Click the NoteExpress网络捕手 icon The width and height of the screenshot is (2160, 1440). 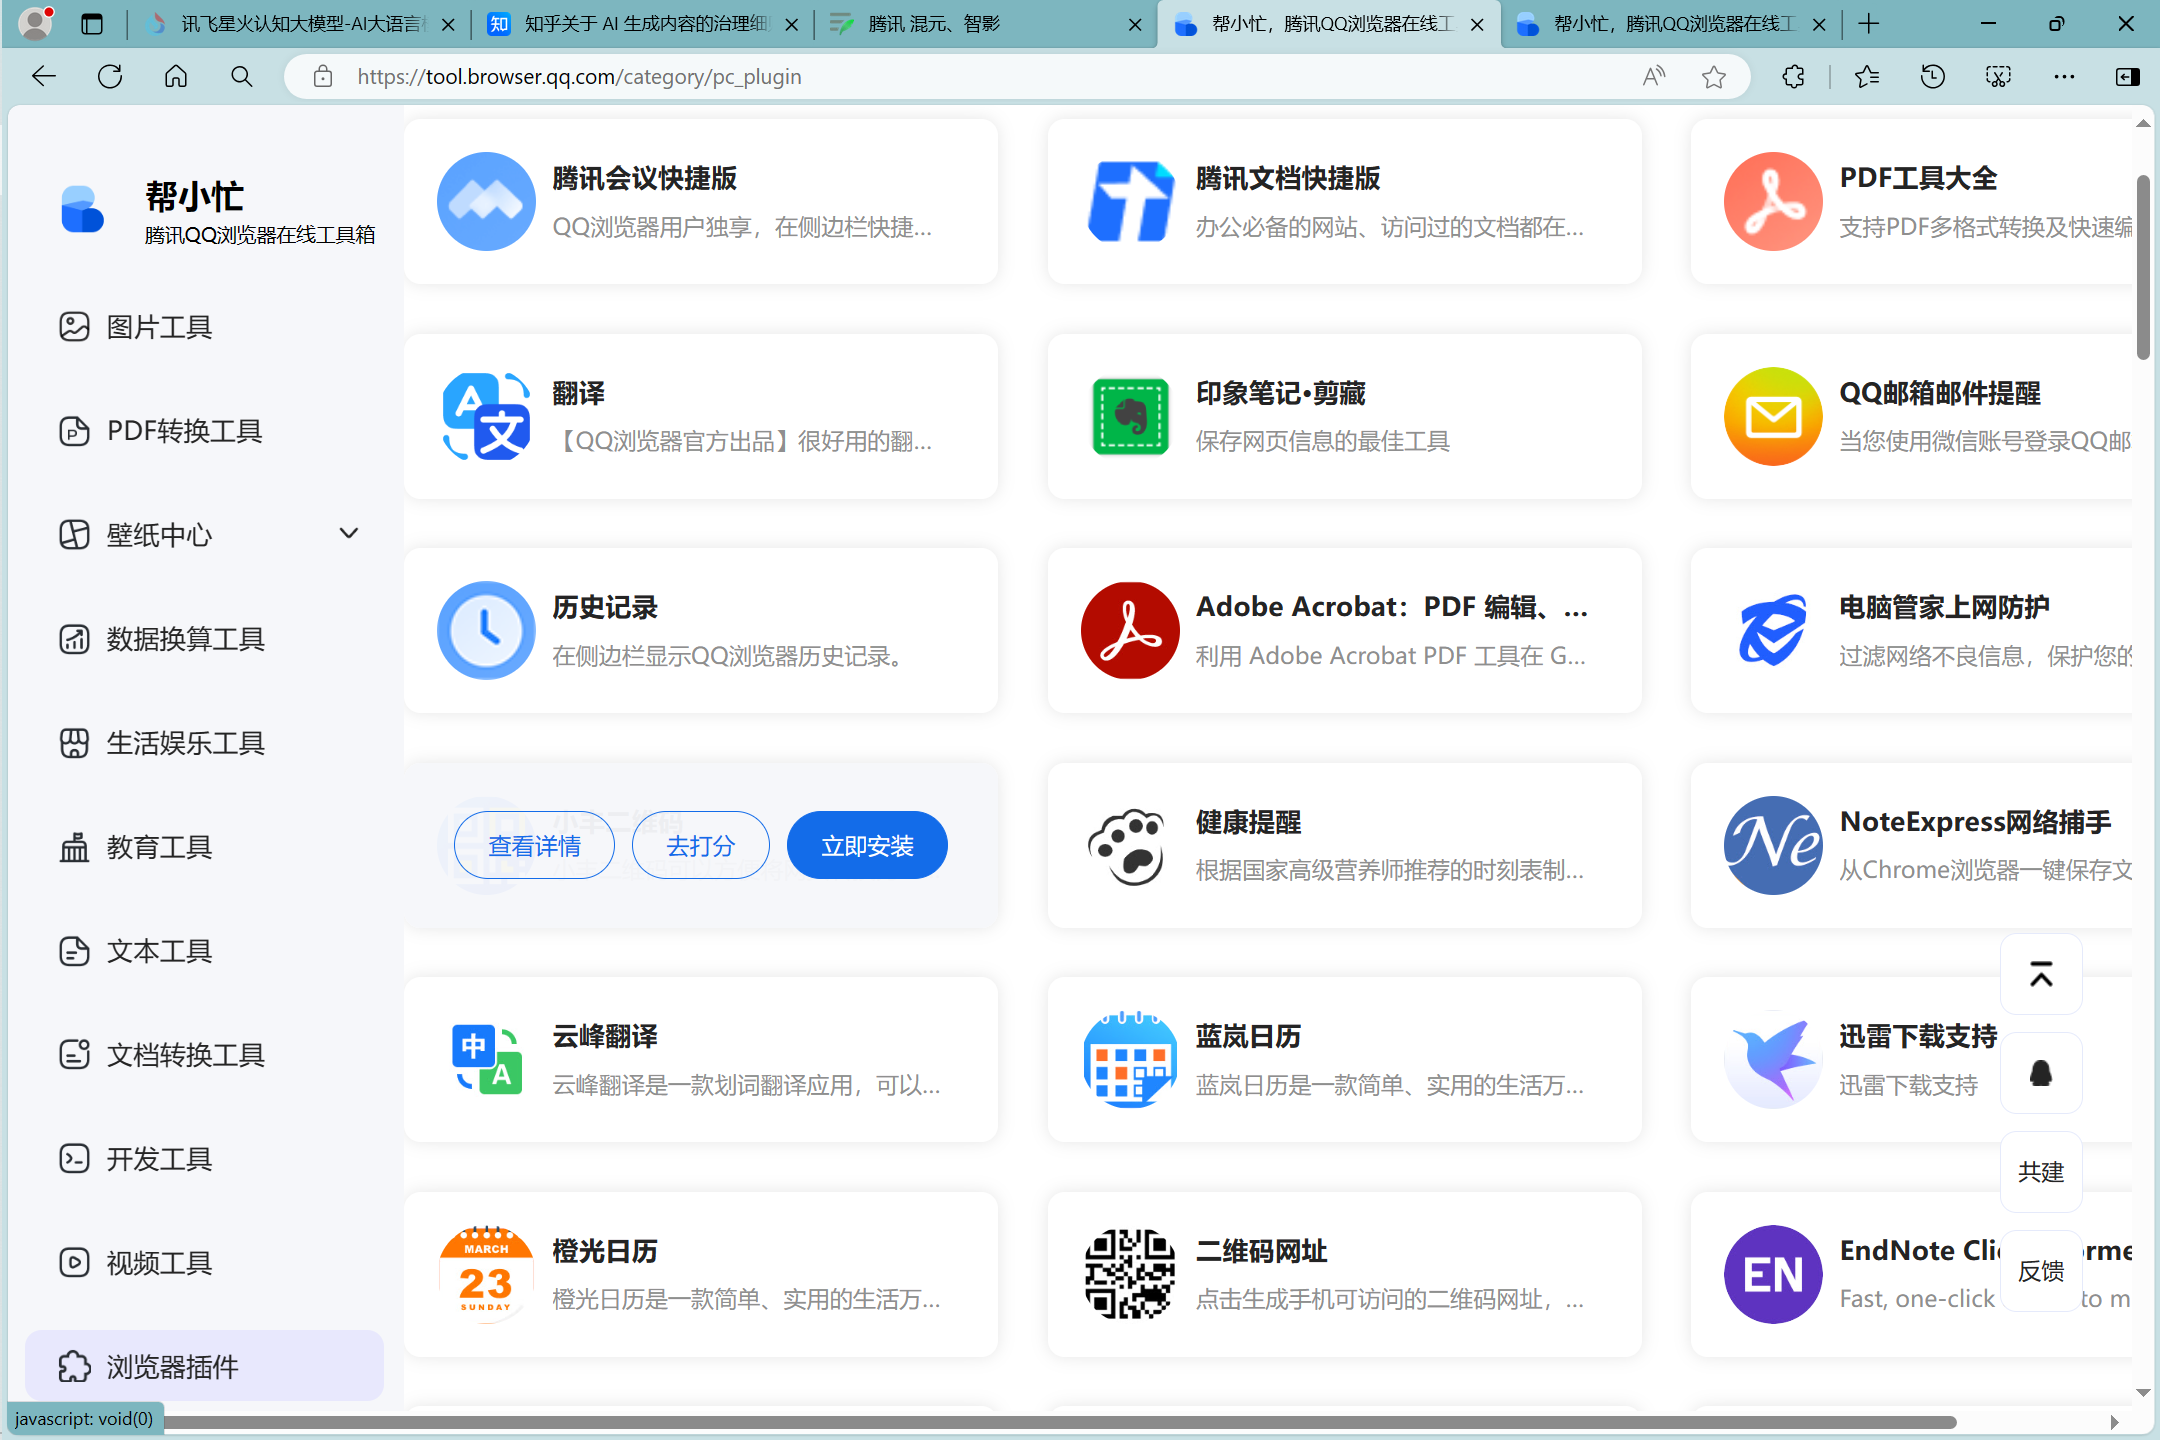point(1773,845)
